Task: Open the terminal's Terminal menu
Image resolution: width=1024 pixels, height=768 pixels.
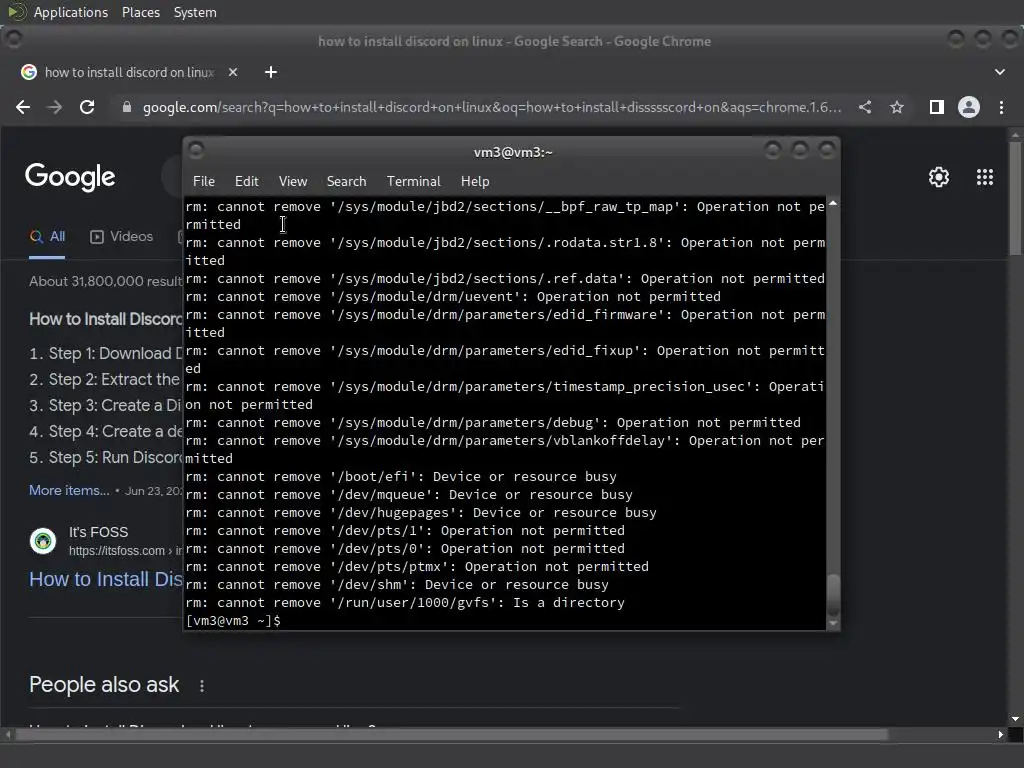Action: point(413,182)
